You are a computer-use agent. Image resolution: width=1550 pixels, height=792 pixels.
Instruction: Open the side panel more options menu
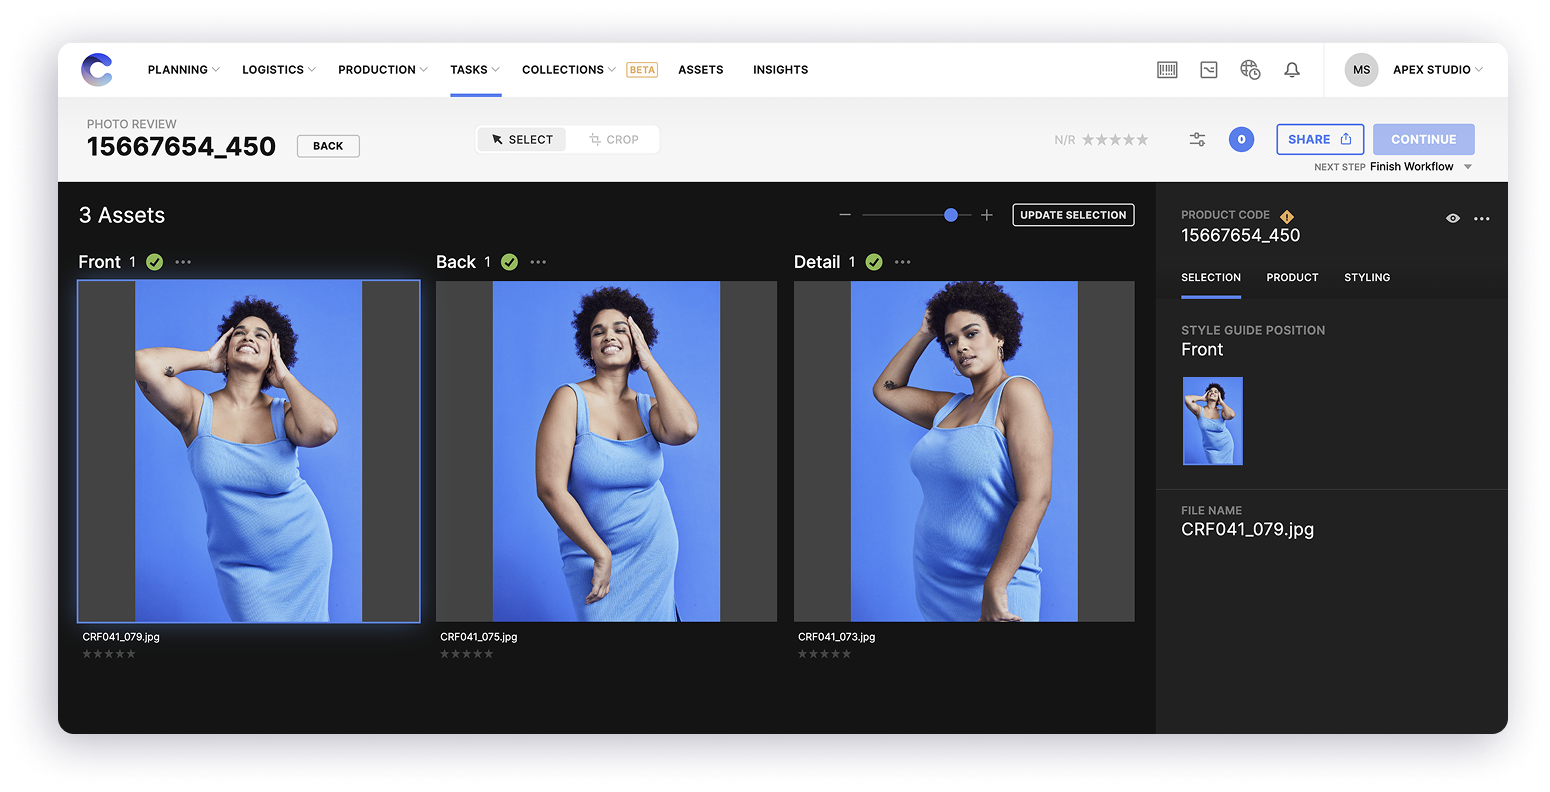(x=1482, y=219)
